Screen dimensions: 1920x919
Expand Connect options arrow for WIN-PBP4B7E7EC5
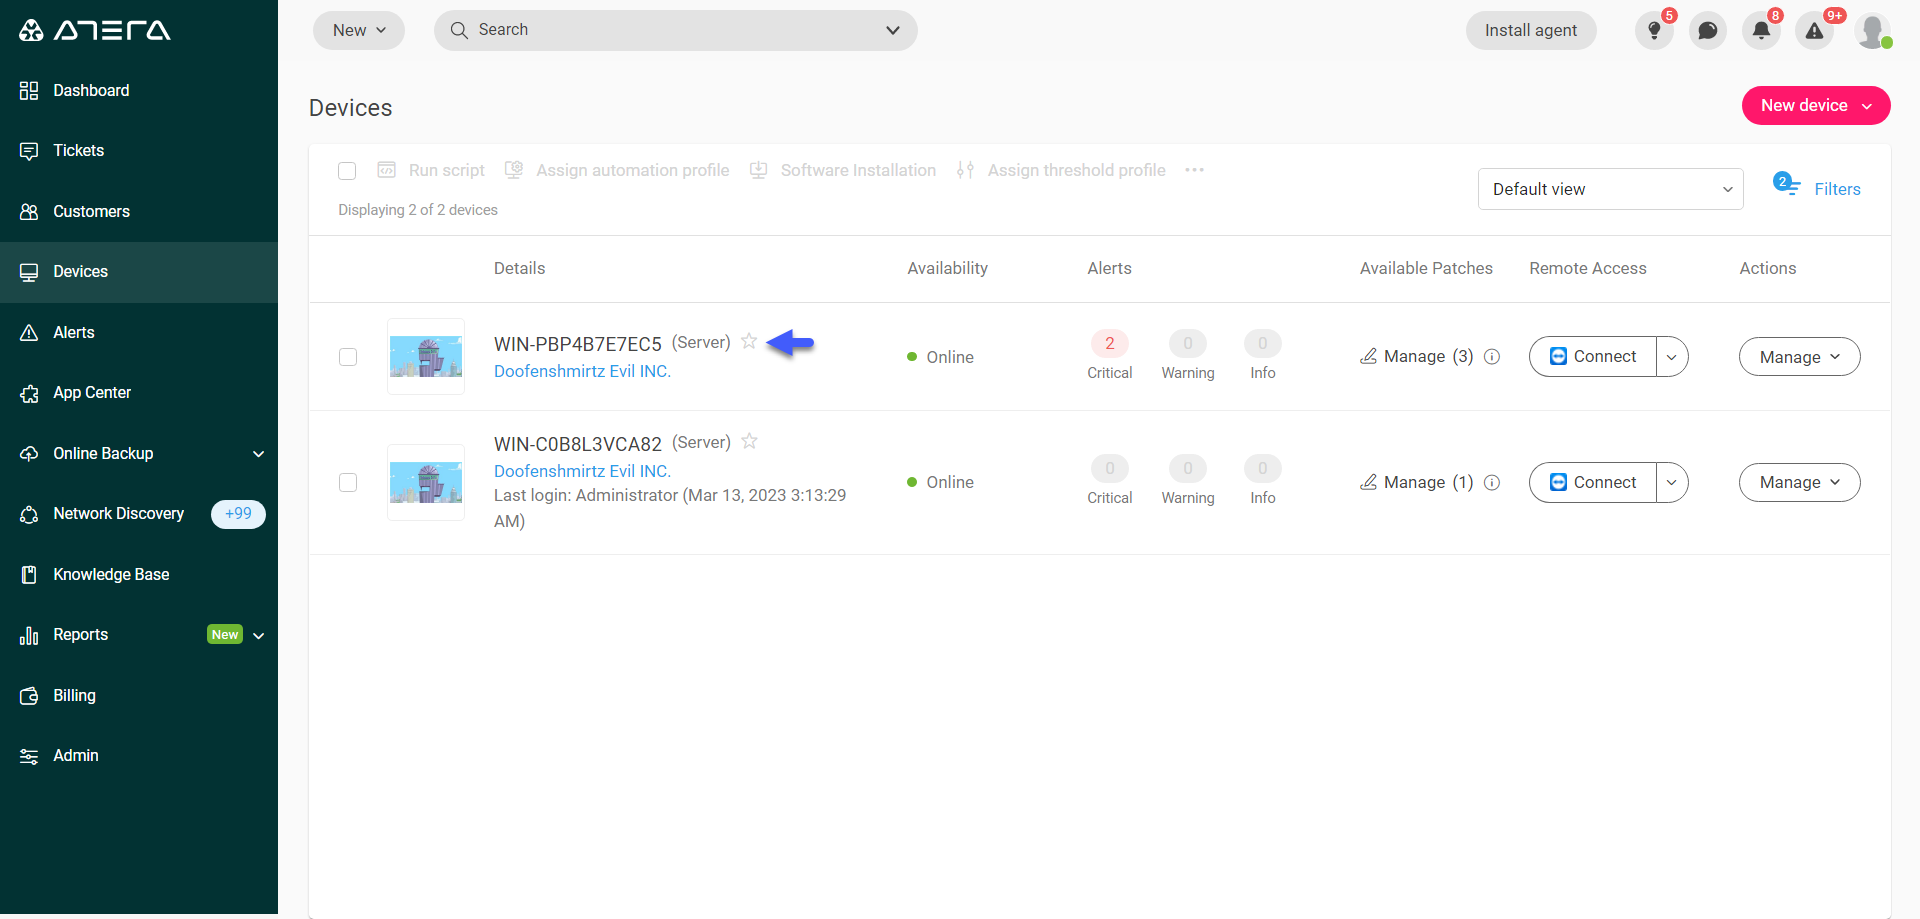pyautogui.click(x=1672, y=357)
